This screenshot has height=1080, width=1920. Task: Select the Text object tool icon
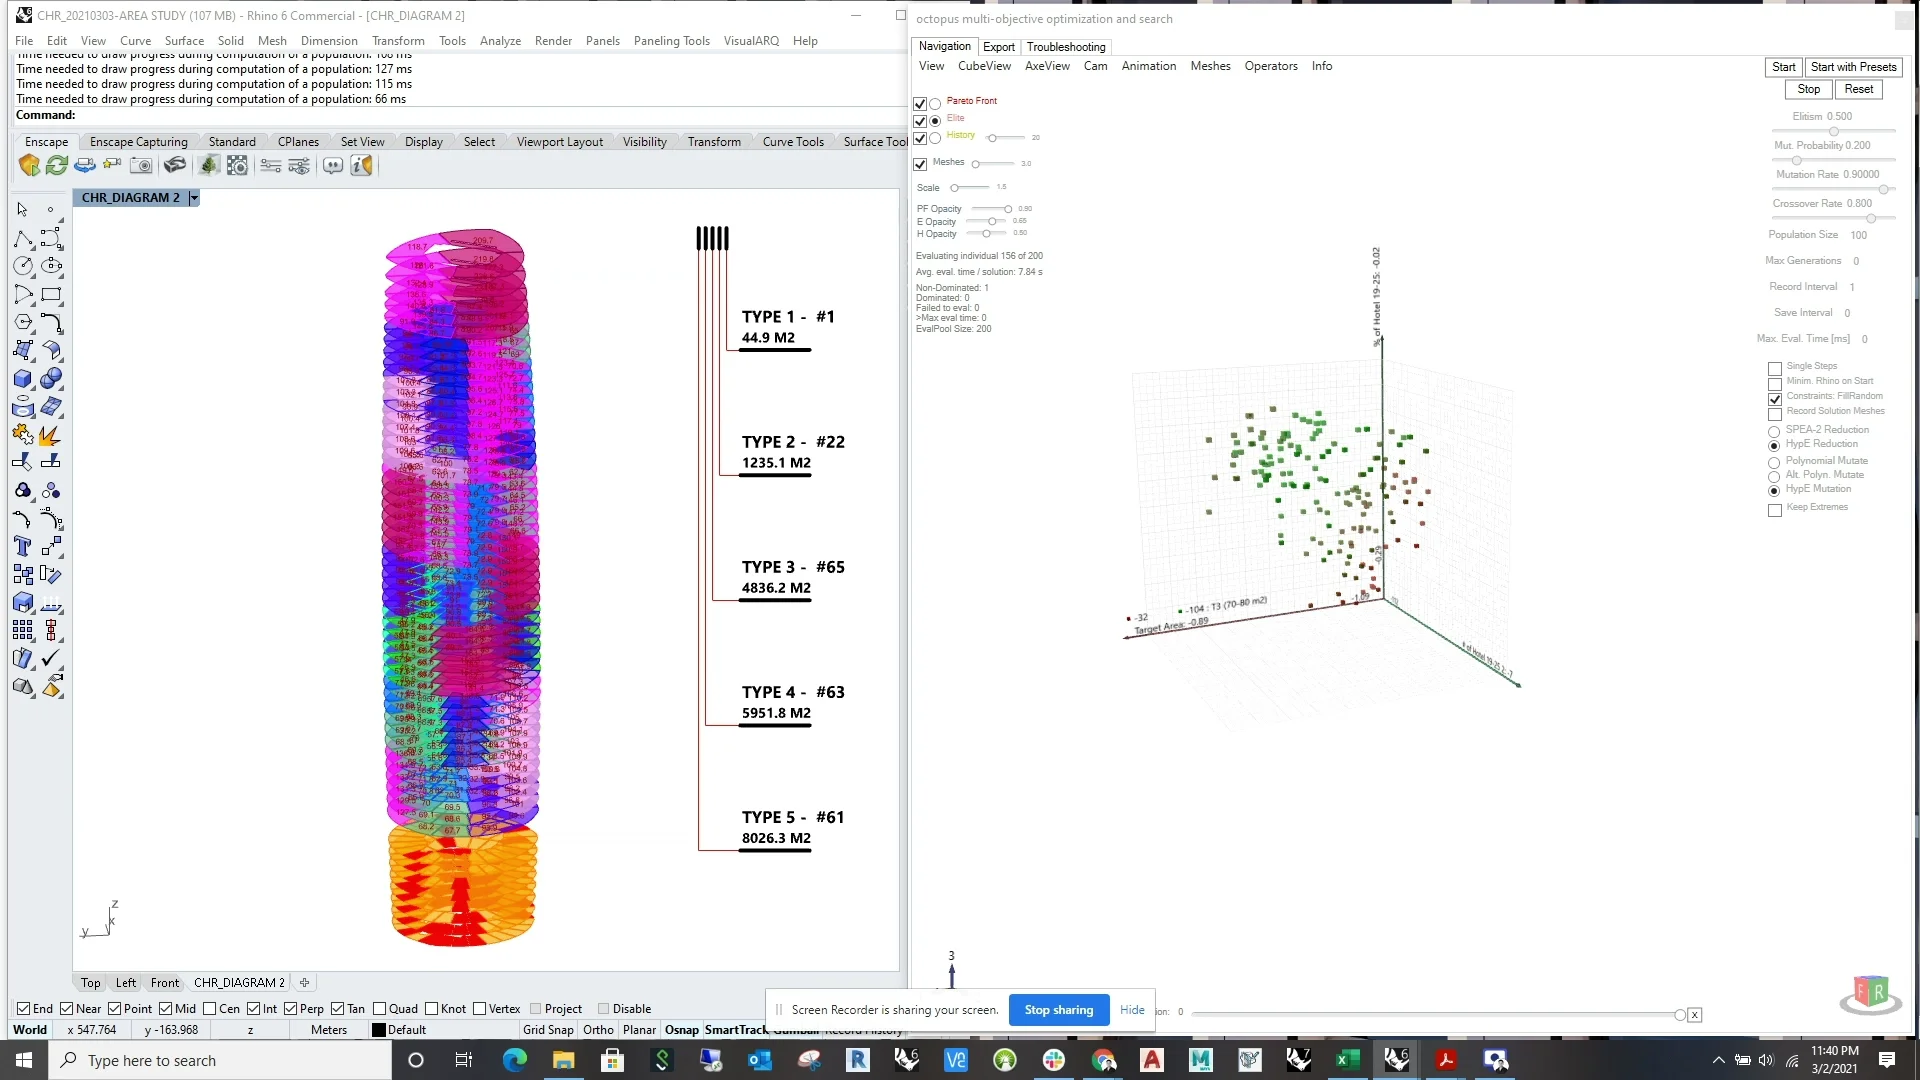pyautogui.click(x=23, y=546)
